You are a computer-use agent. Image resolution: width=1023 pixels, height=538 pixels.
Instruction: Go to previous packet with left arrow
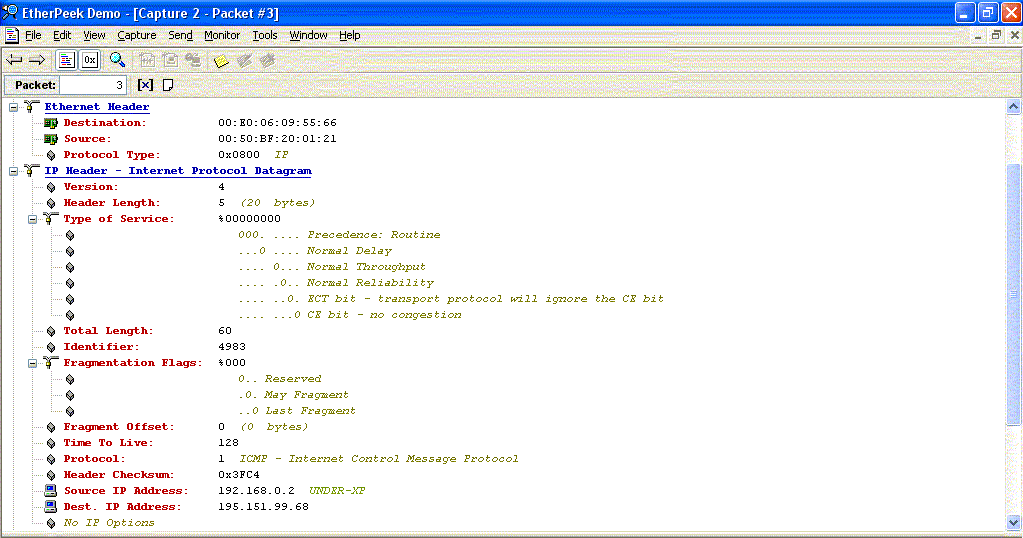pos(14,61)
